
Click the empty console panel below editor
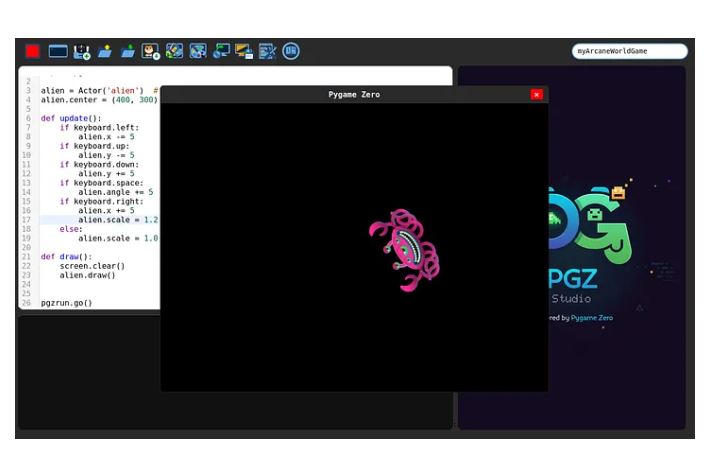[90, 370]
